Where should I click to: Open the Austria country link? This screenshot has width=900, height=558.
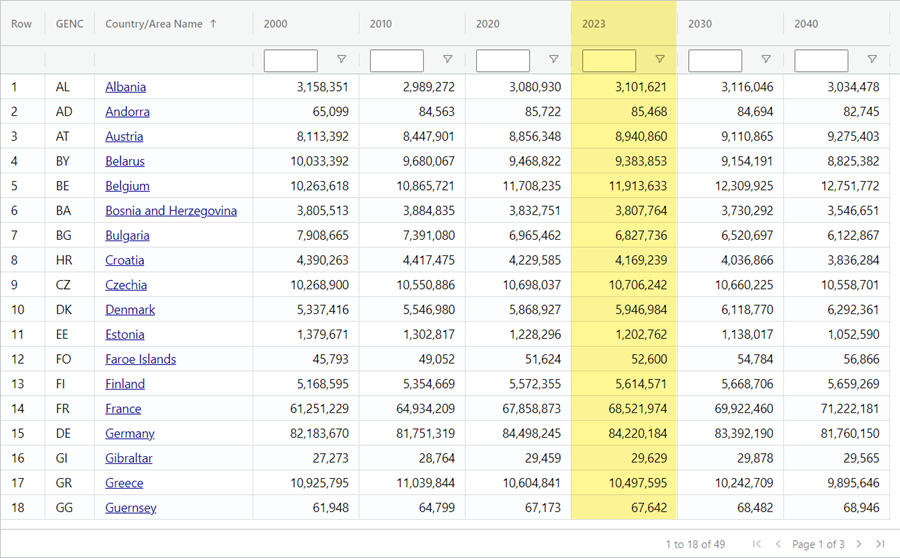(x=124, y=136)
